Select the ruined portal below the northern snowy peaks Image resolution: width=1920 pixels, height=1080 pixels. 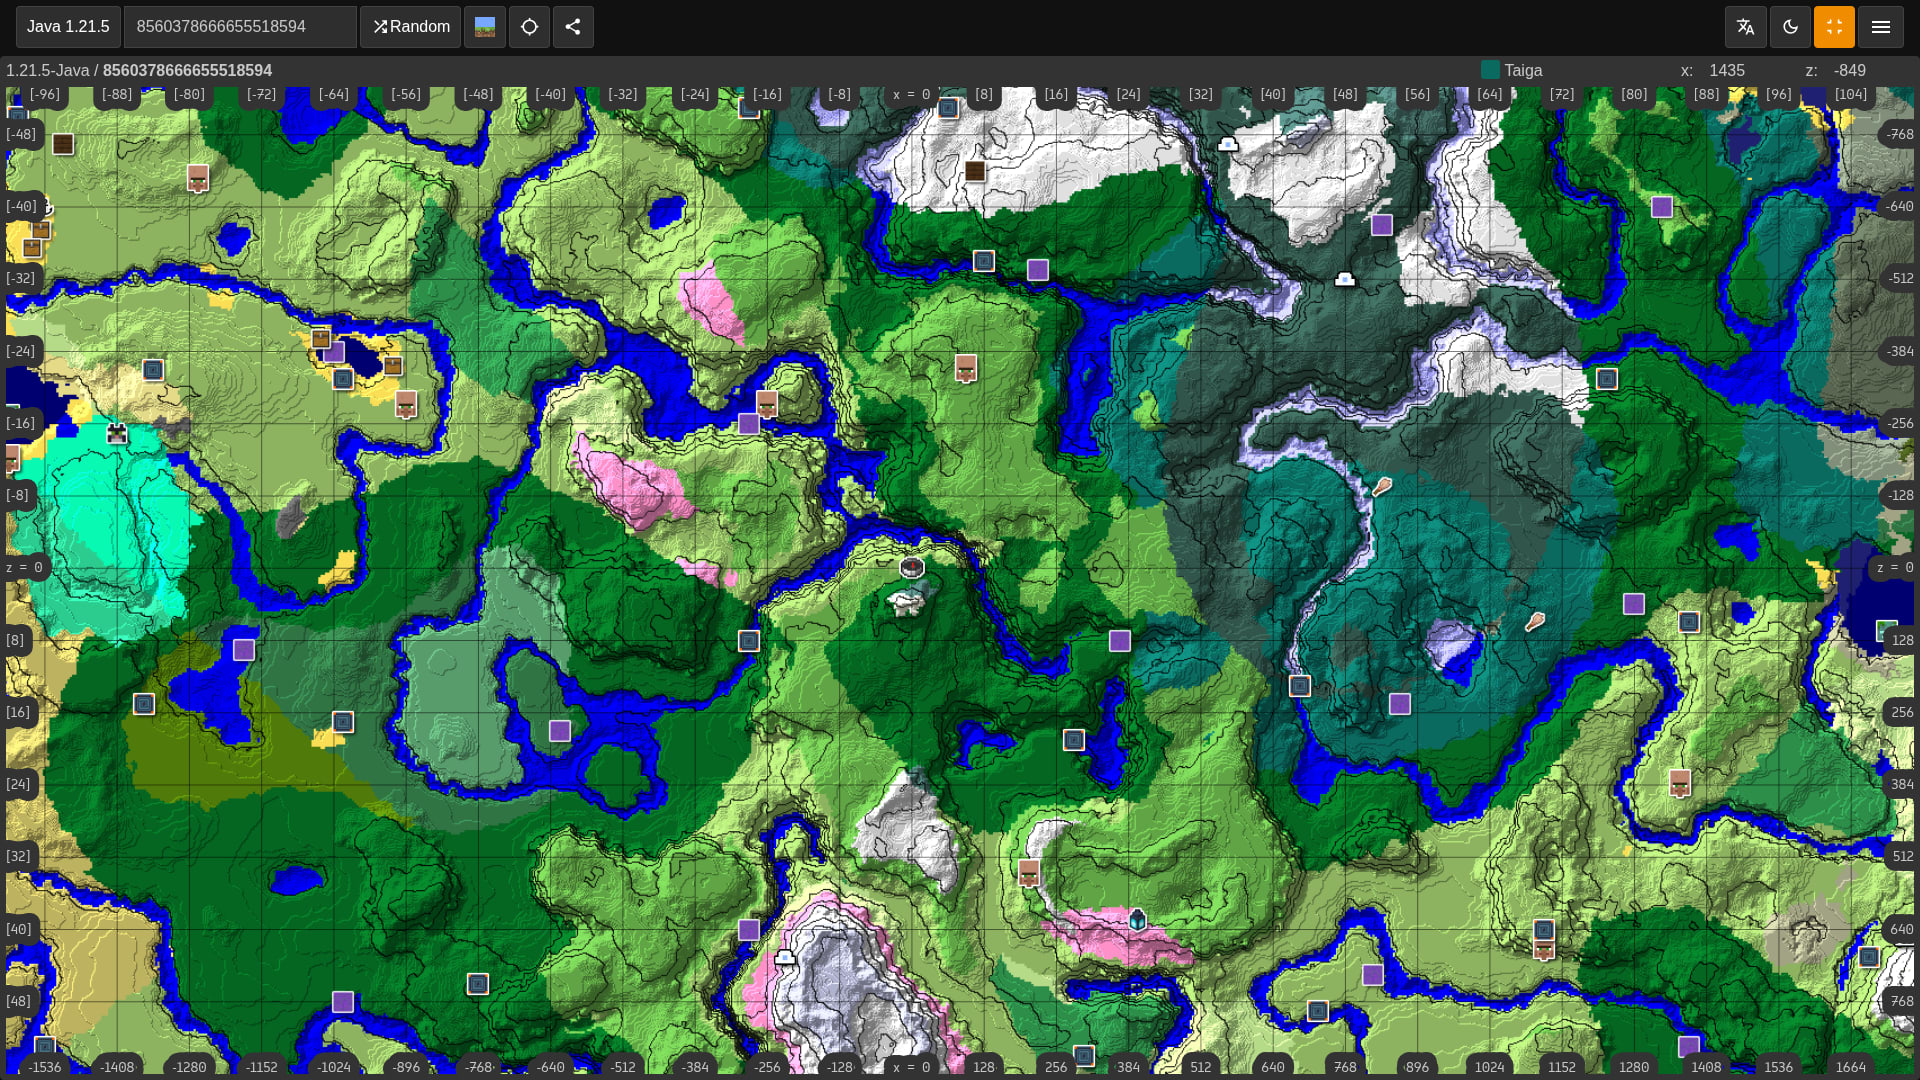(1382, 225)
